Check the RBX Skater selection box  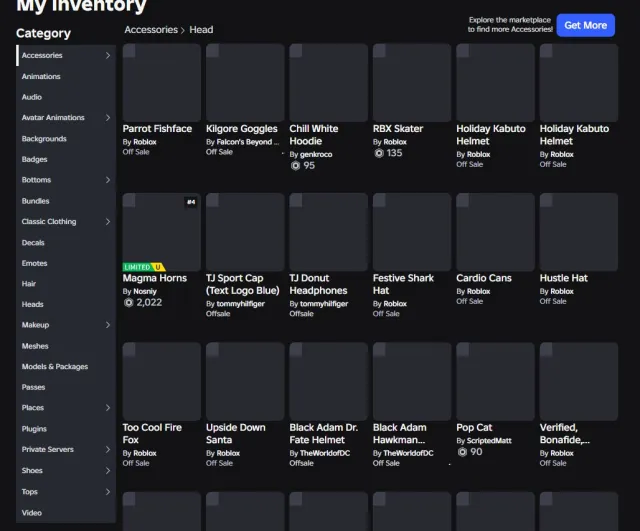click(380, 51)
